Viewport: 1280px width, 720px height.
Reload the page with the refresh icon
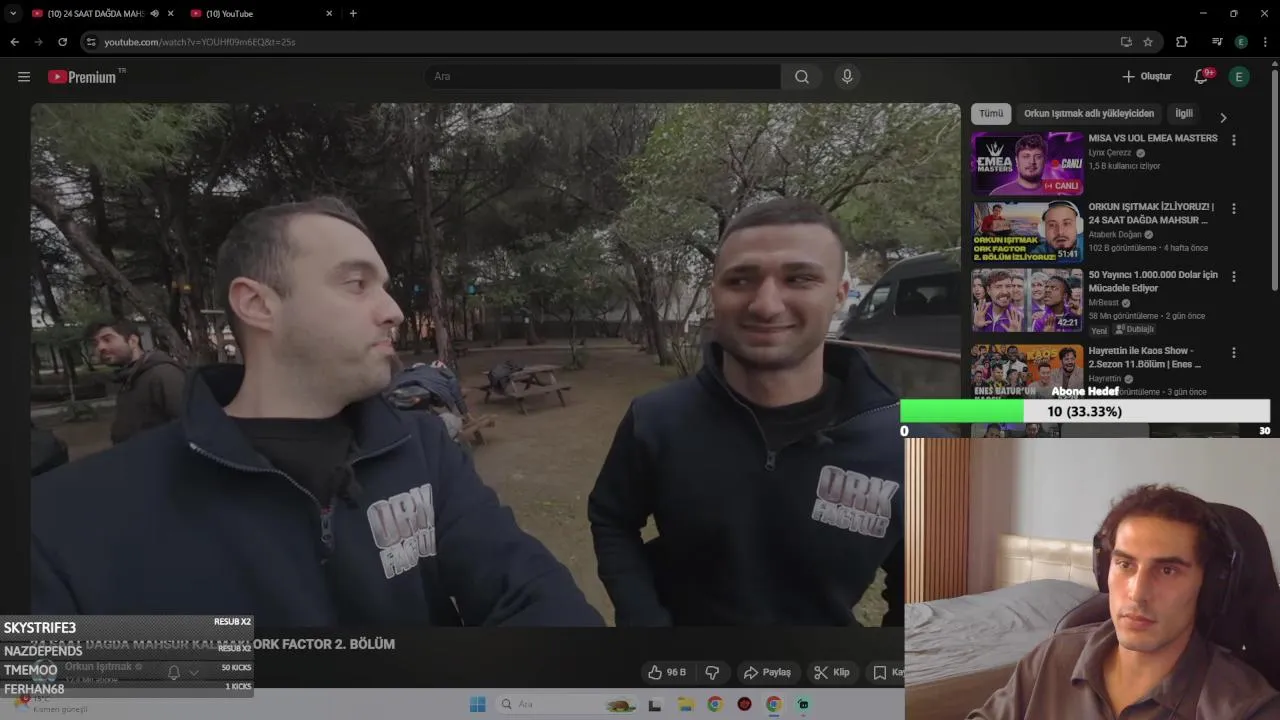tap(62, 42)
